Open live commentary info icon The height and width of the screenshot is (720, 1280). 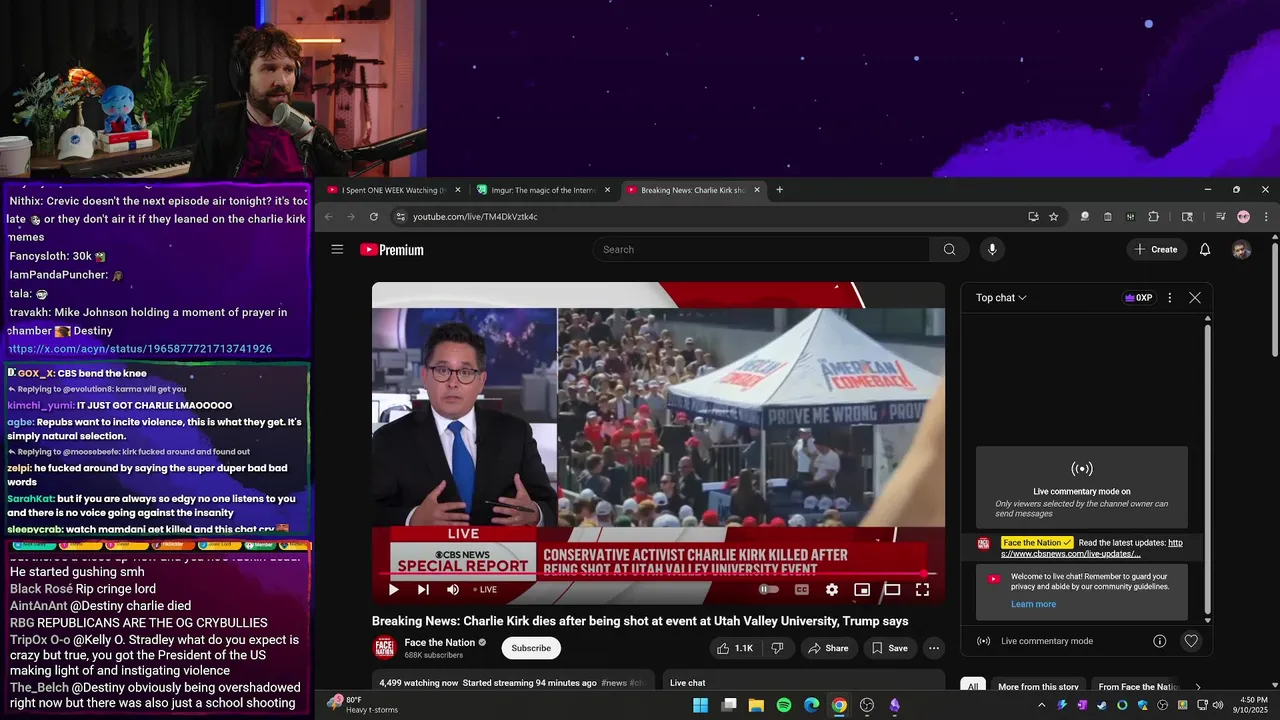(1160, 641)
